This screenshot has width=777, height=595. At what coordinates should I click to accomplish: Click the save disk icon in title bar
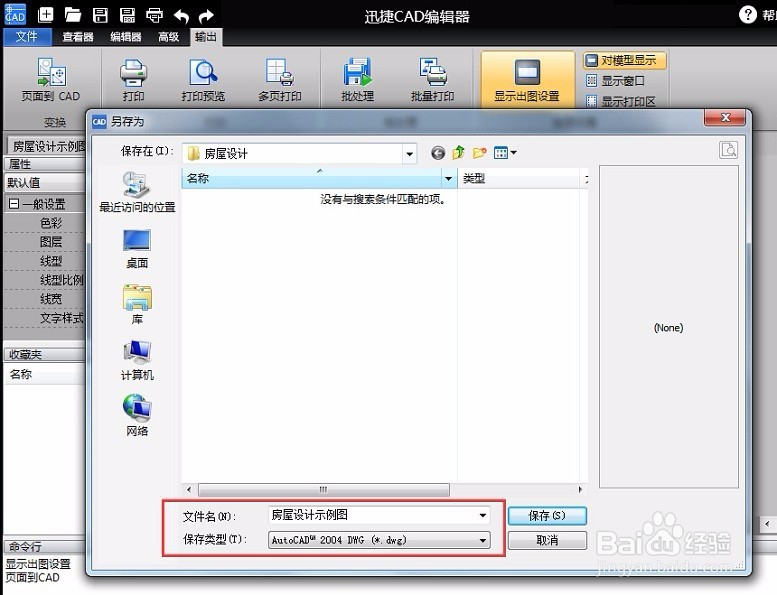point(100,15)
